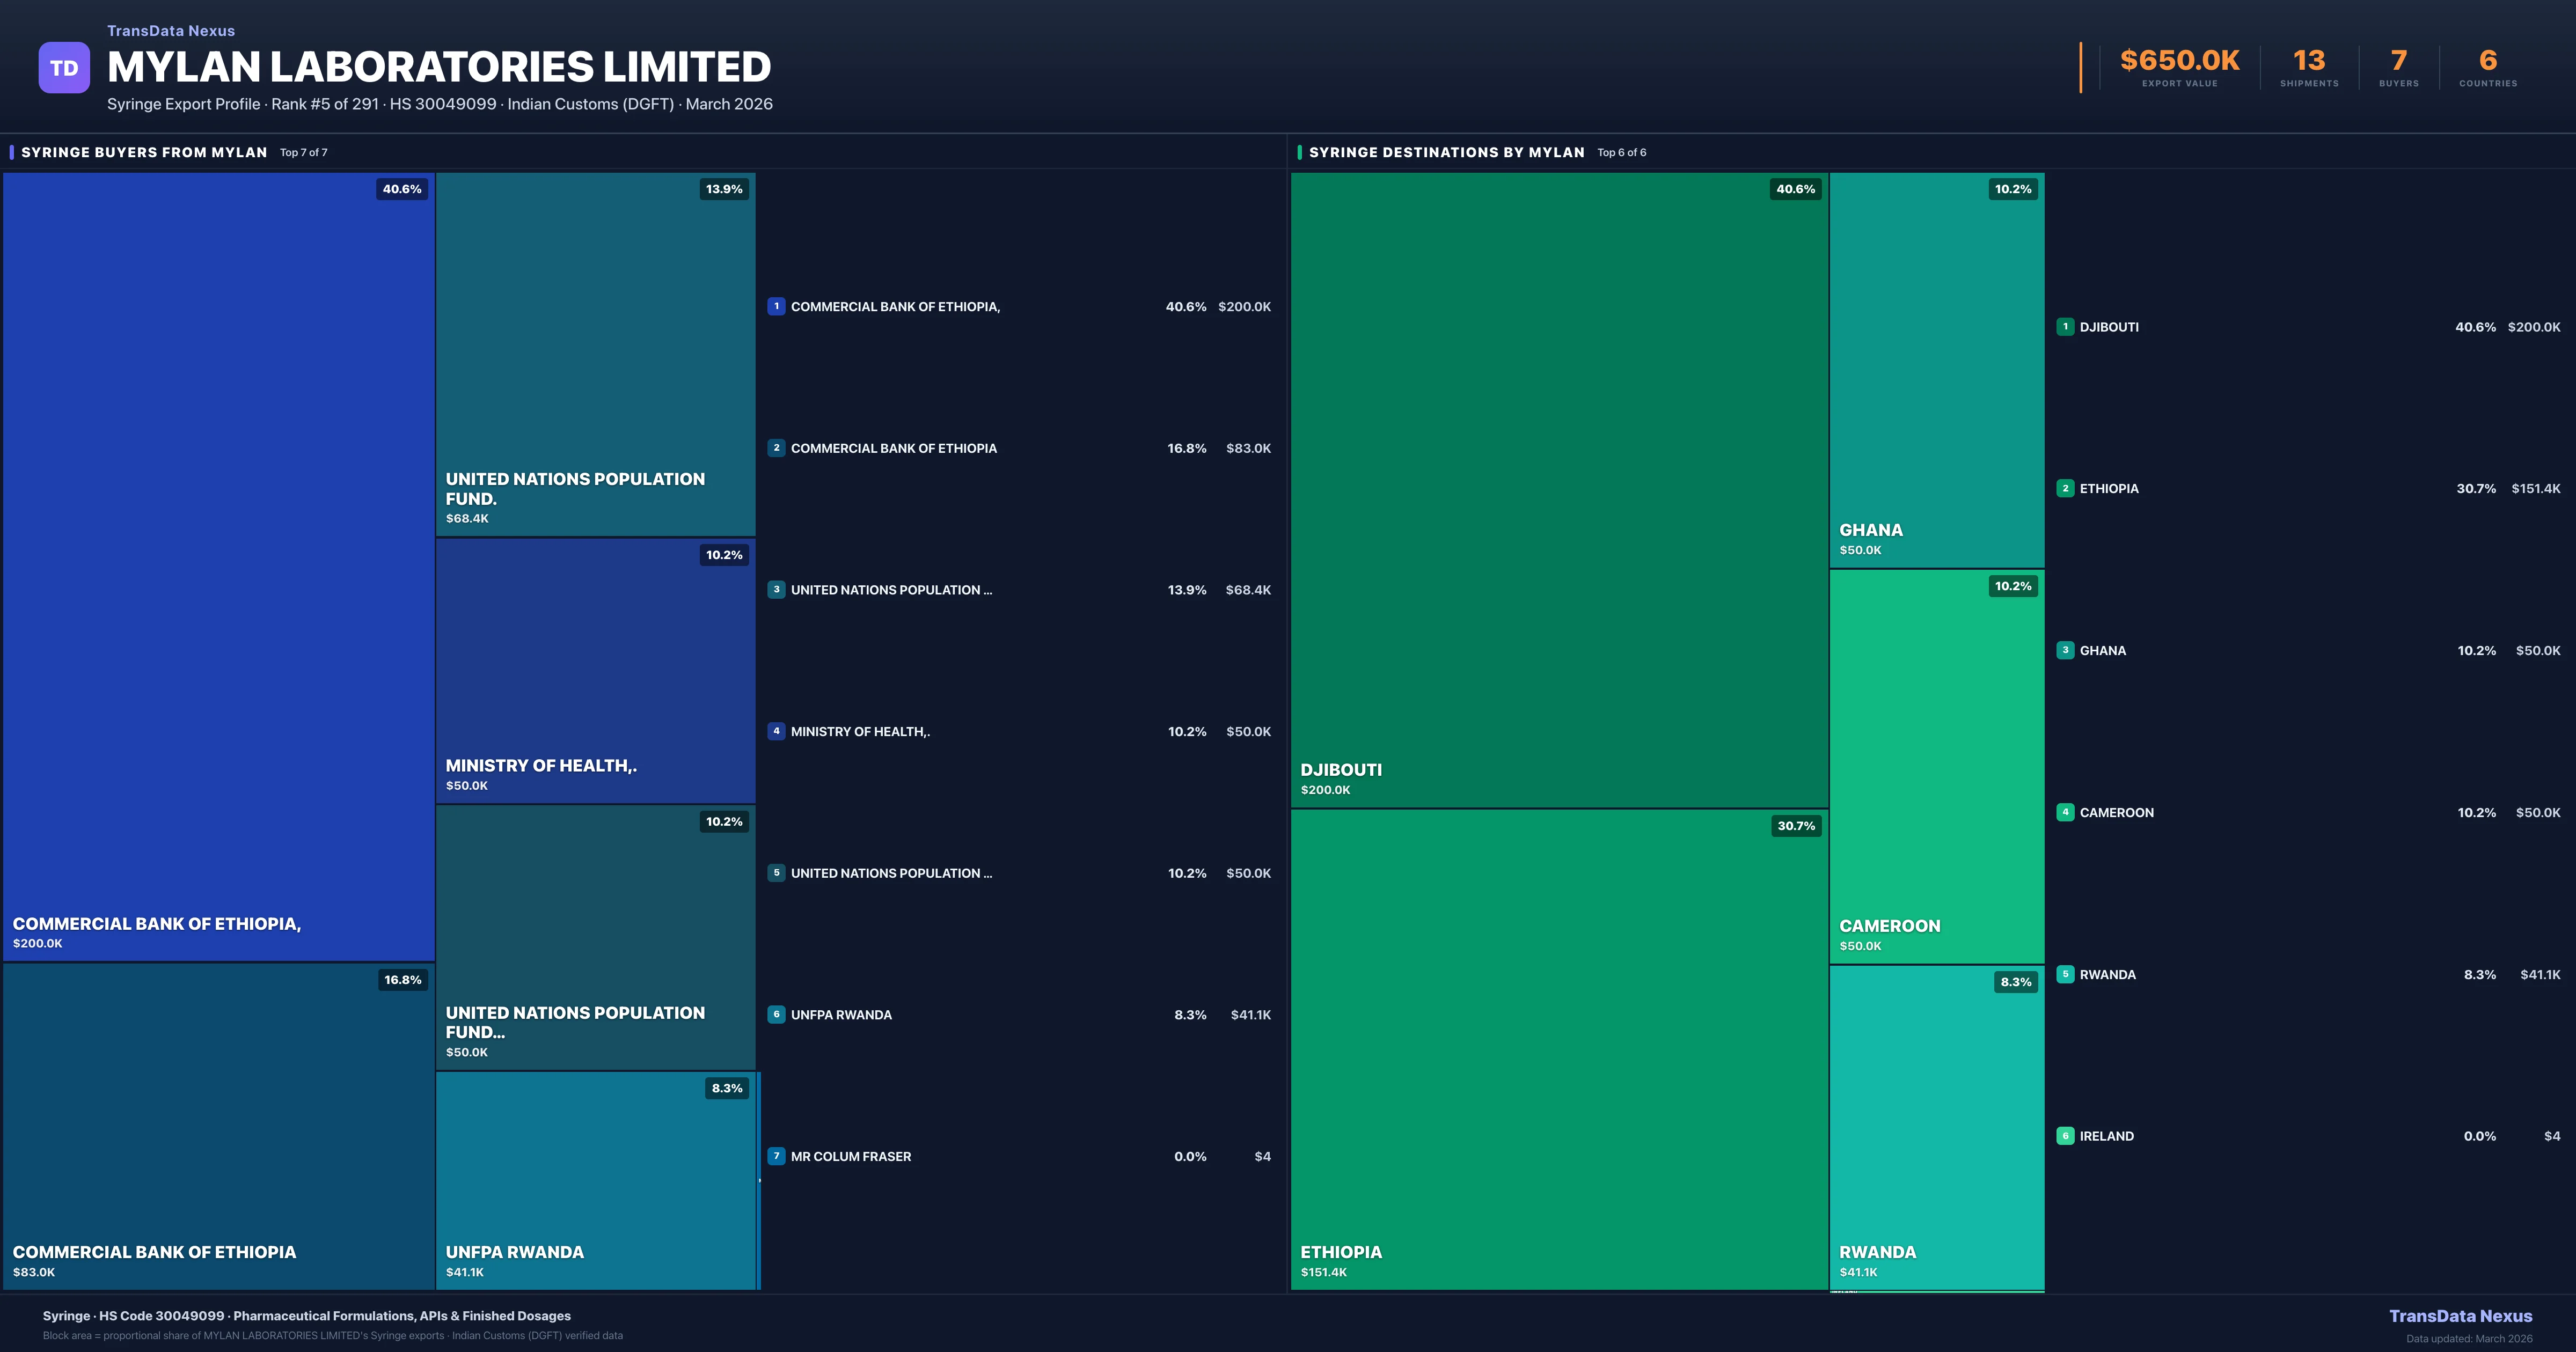
Task: Click rank badge 4 beside CAMEROON
Action: point(2065,812)
